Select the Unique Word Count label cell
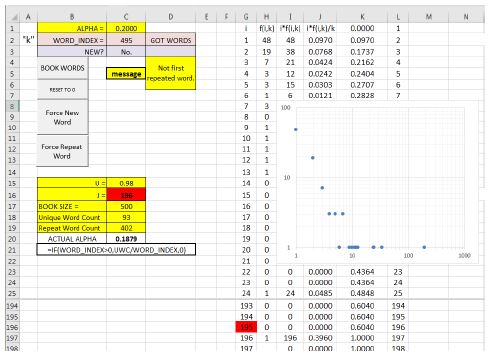This screenshot has height=361, width=493. point(72,217)
